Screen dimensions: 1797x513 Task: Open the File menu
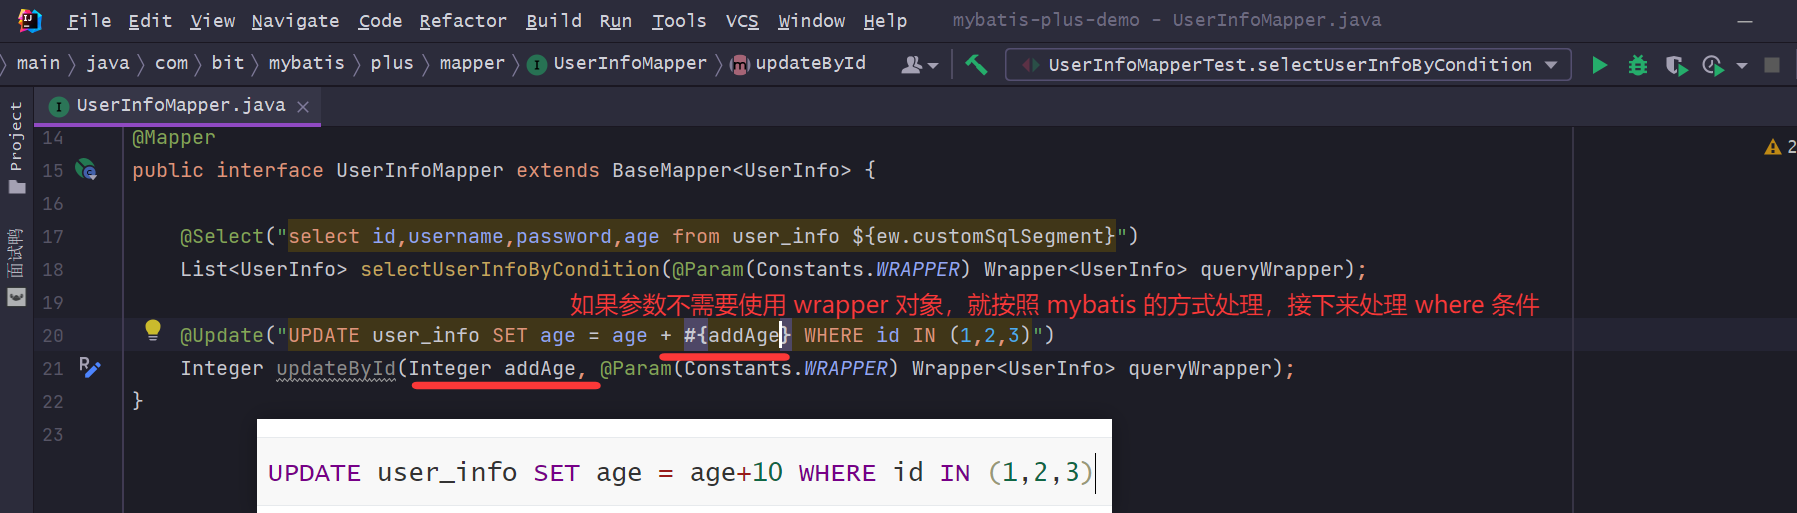click(89, 20)
